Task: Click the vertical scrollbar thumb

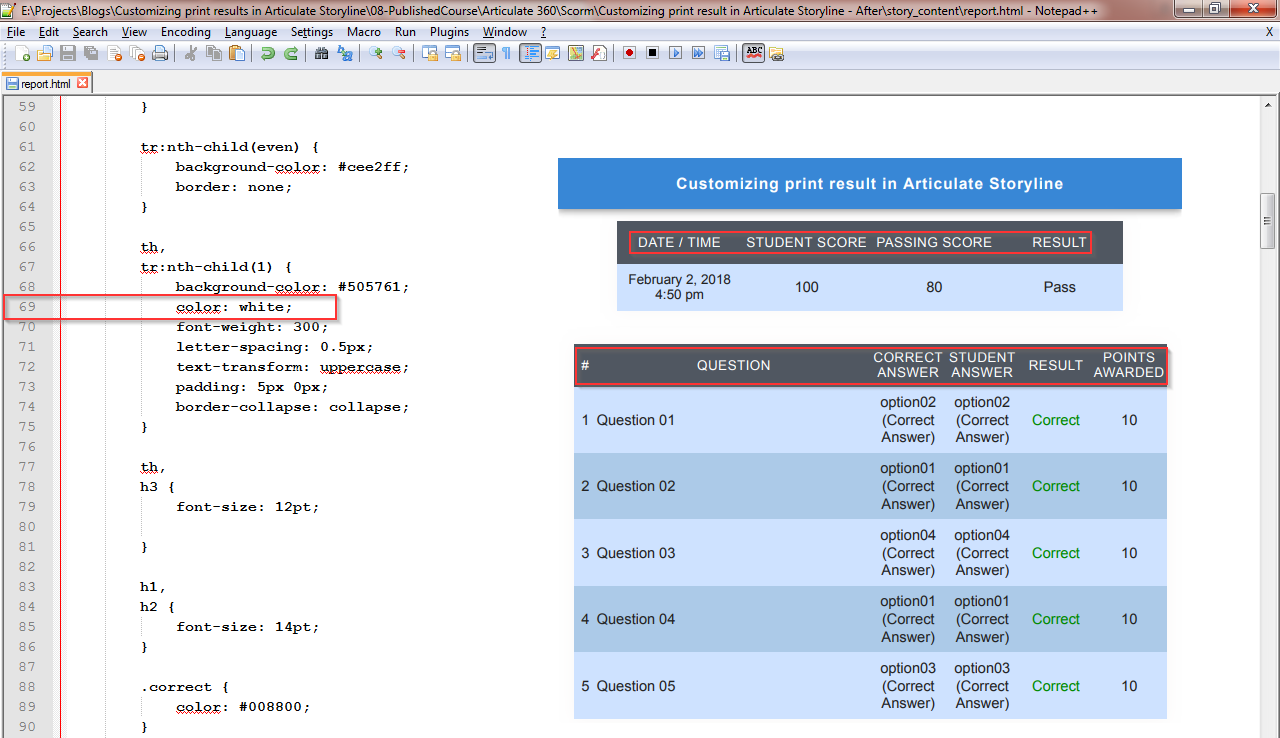Action: click(x=1267, y=222)
